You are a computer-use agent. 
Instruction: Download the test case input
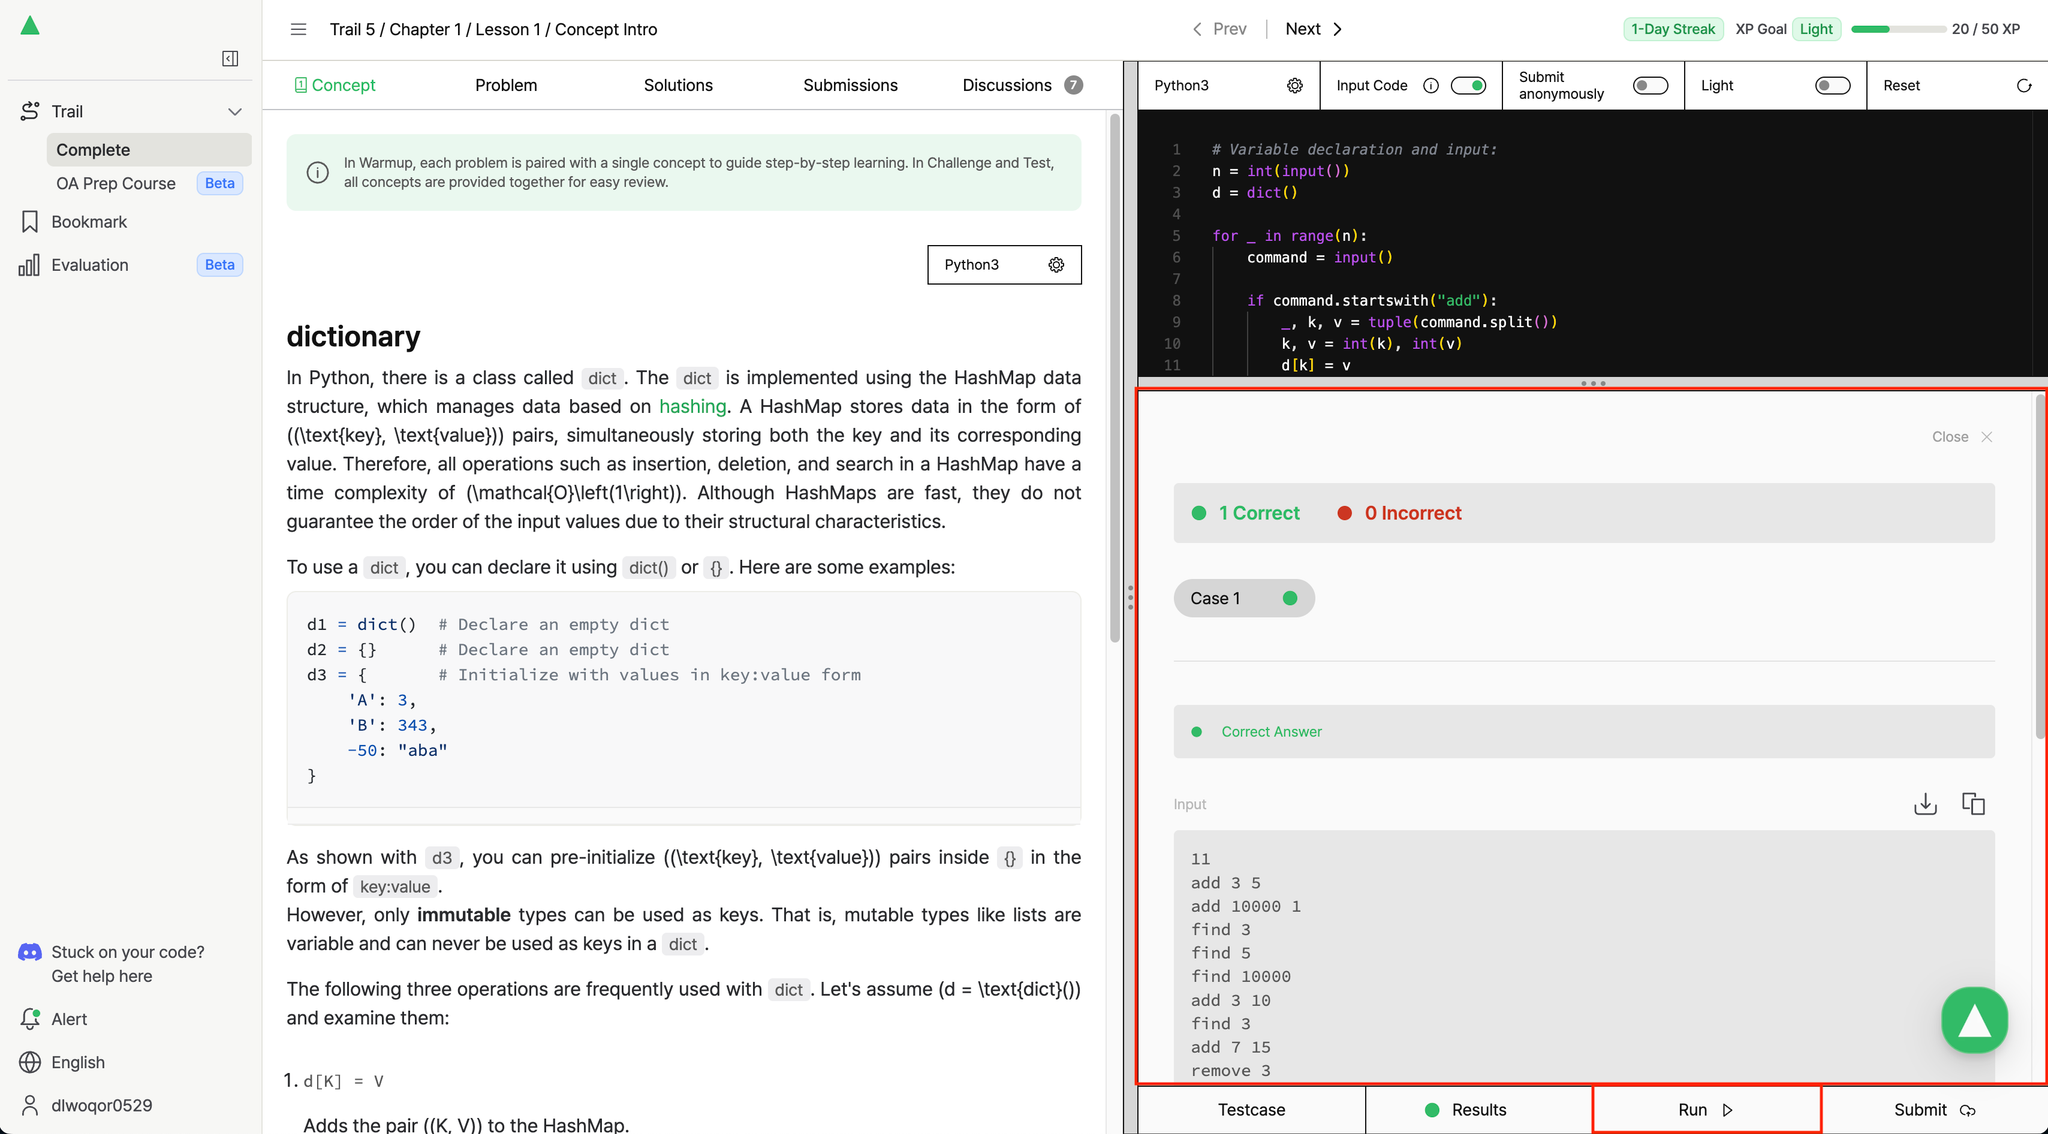pyautogui.click(x=1925, y=804)
